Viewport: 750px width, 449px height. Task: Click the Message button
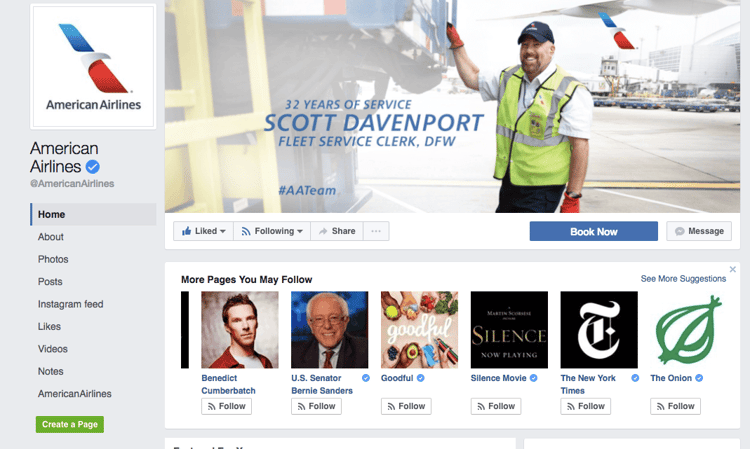(x=699, y=231)
